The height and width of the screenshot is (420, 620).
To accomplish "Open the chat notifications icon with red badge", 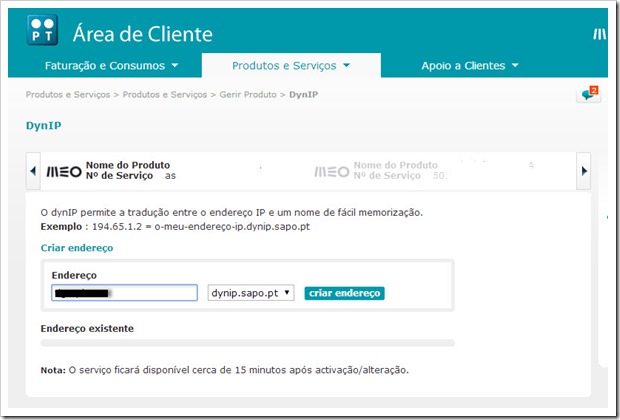I will pos(589,94).
